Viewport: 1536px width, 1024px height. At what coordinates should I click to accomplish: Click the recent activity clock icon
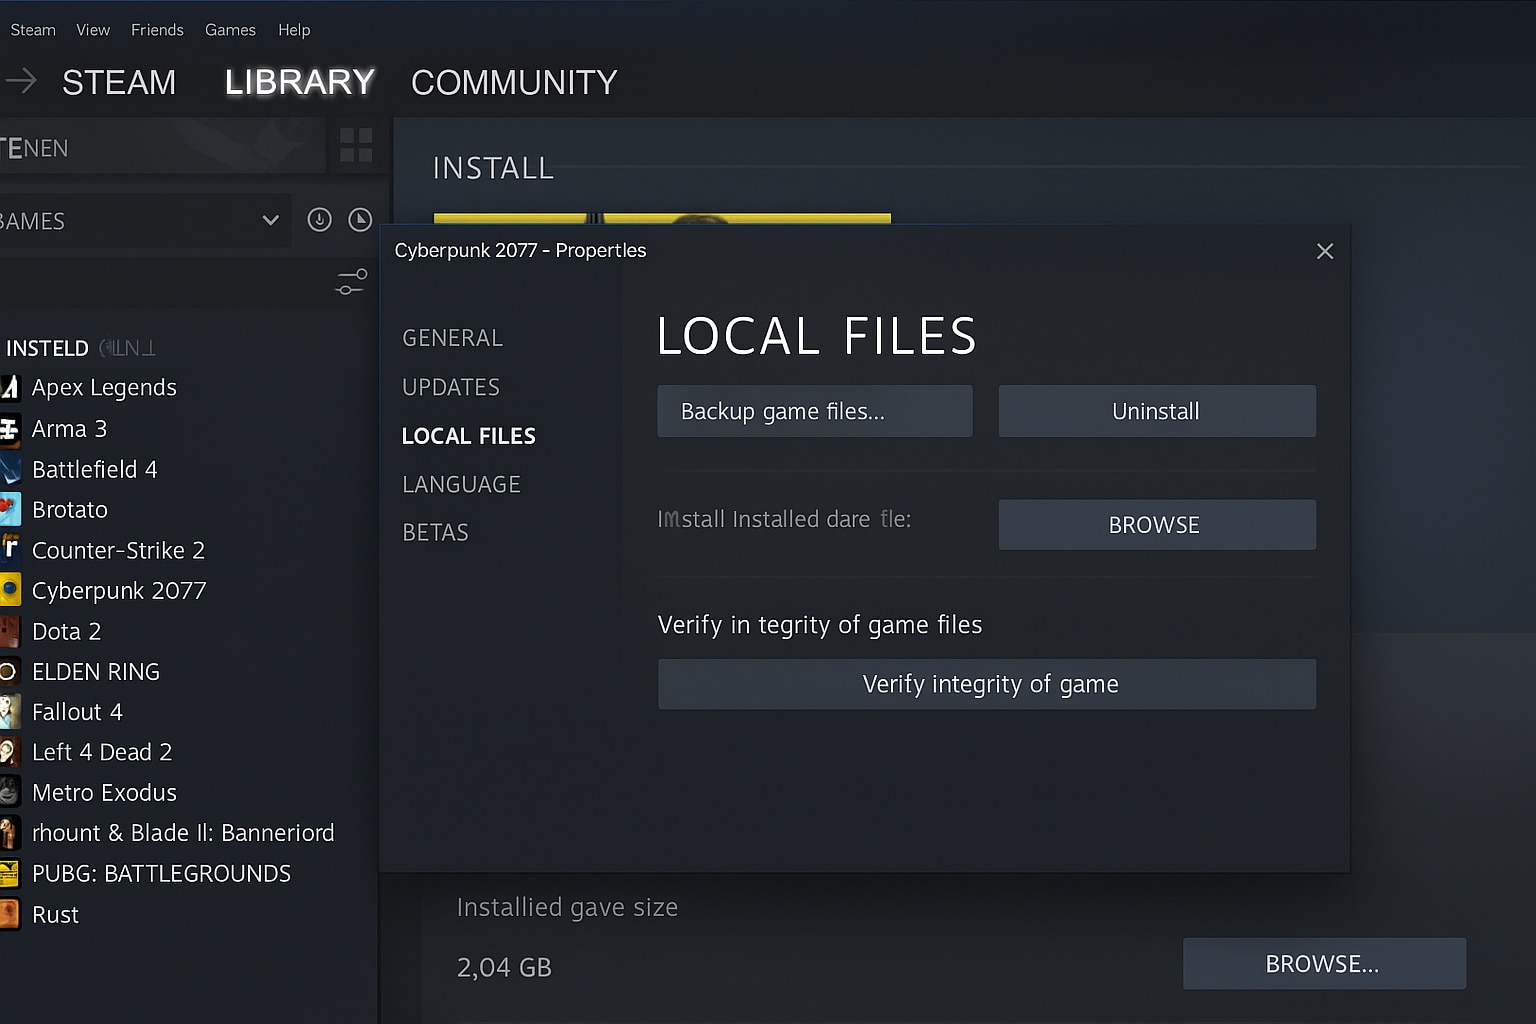(x=319, y=220)
